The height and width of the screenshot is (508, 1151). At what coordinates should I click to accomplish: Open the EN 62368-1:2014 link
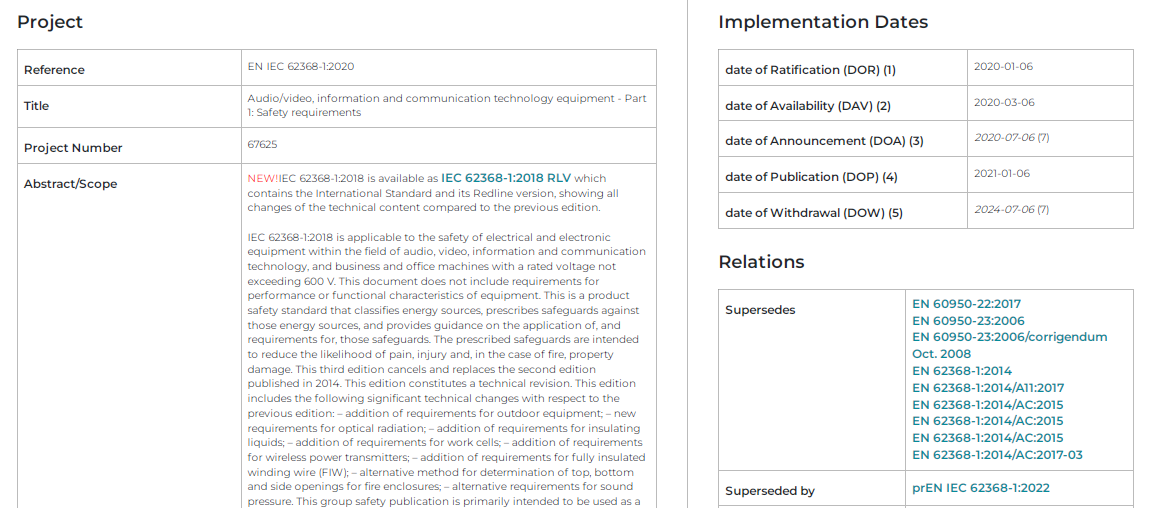coord(962,371)
